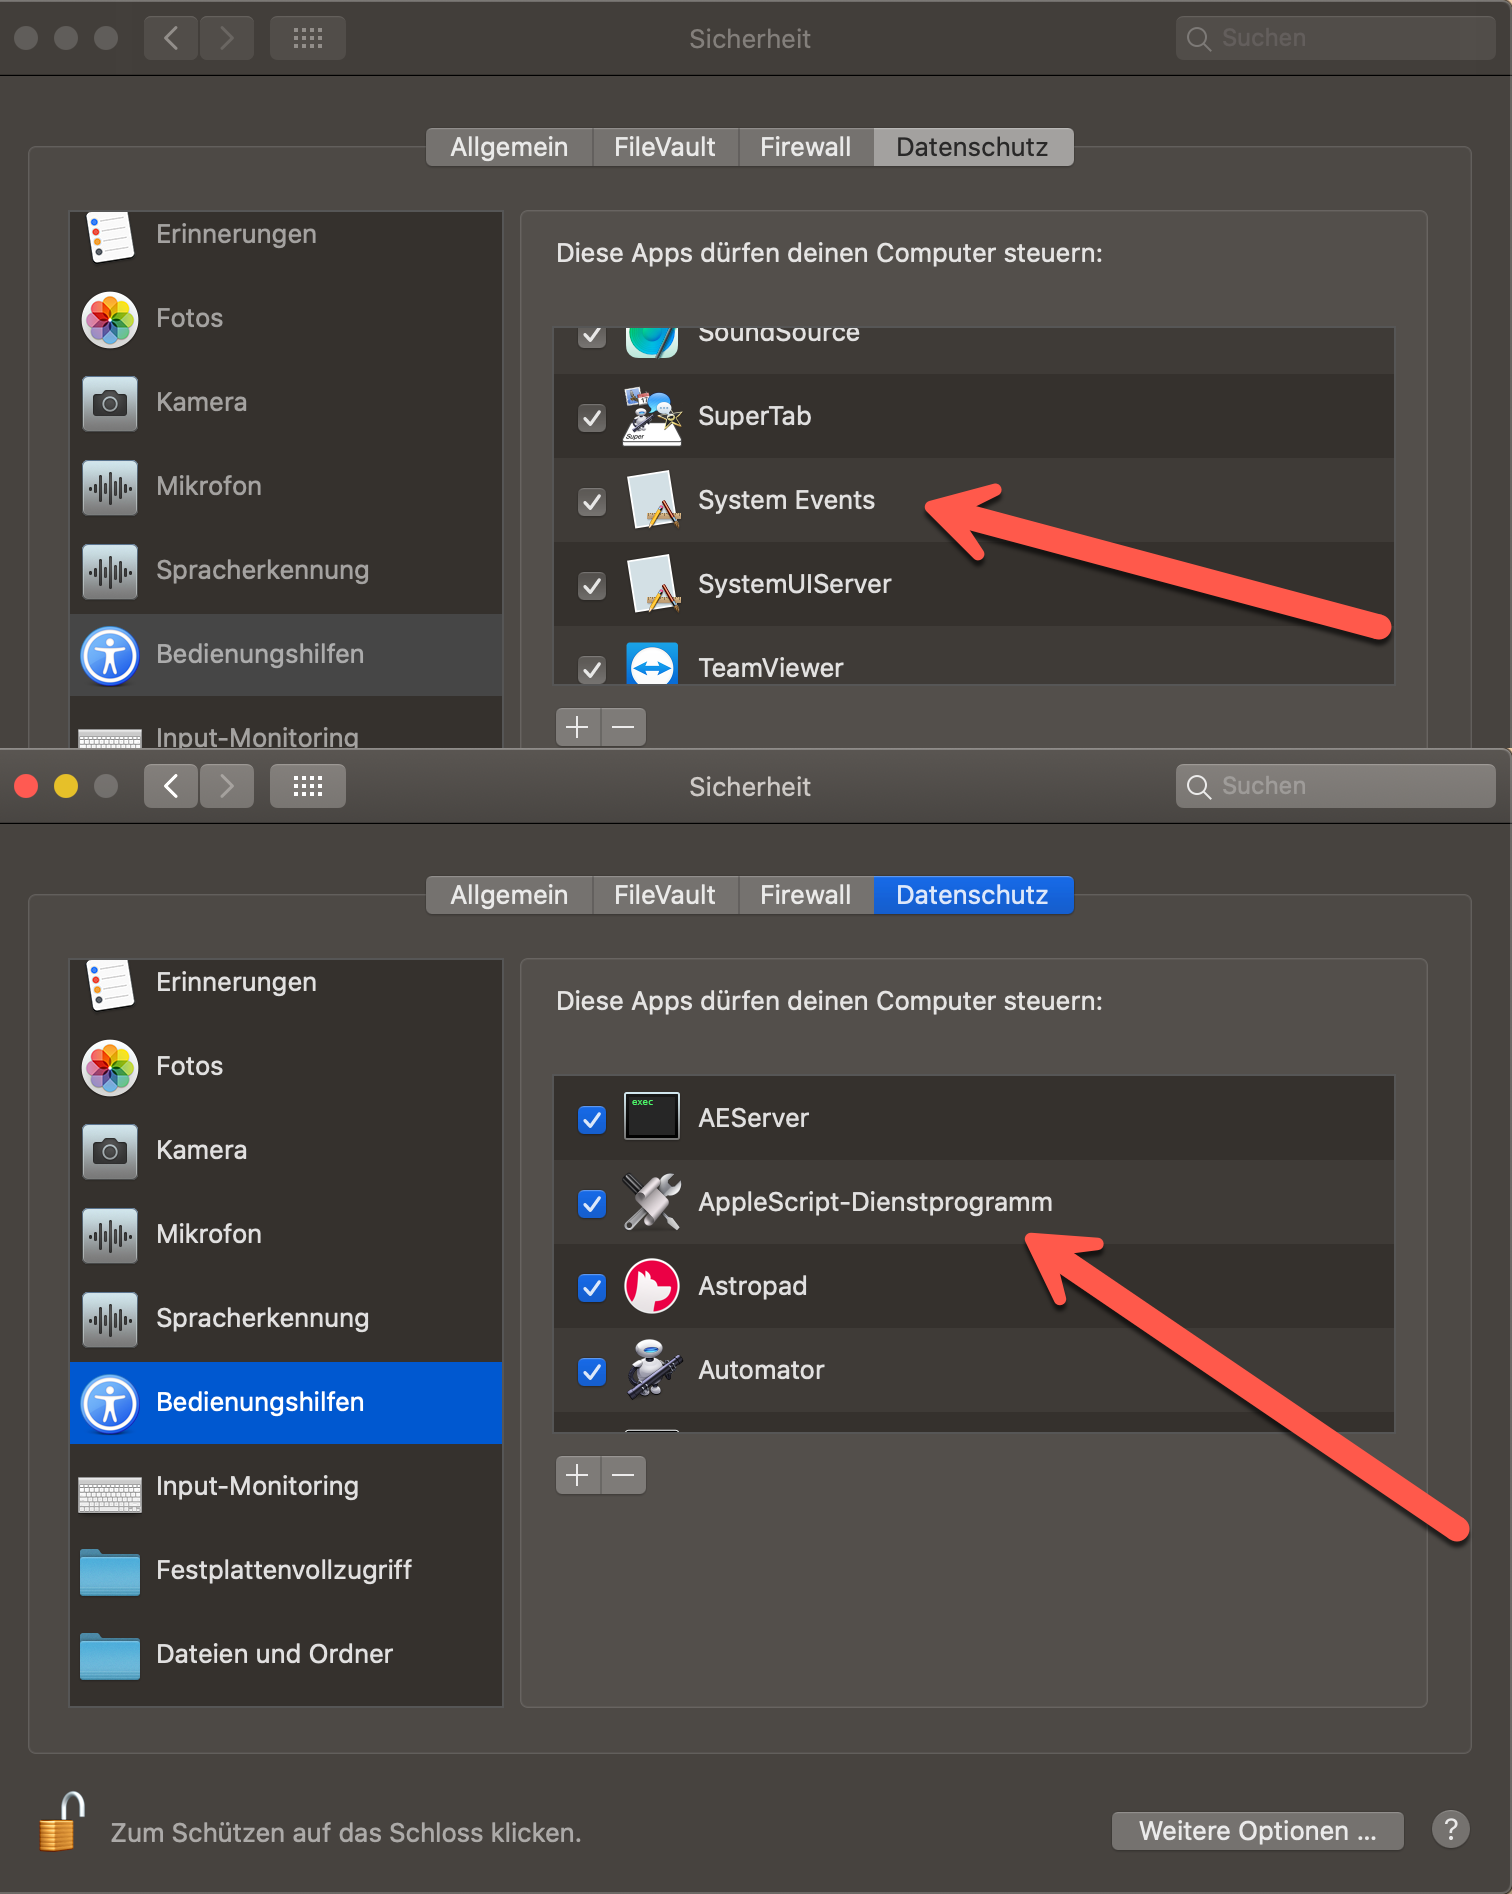This screenshot has width=1512, height=1894.
Task: Select Bedienungshilfen in back window sidebar
Action: 286,655
